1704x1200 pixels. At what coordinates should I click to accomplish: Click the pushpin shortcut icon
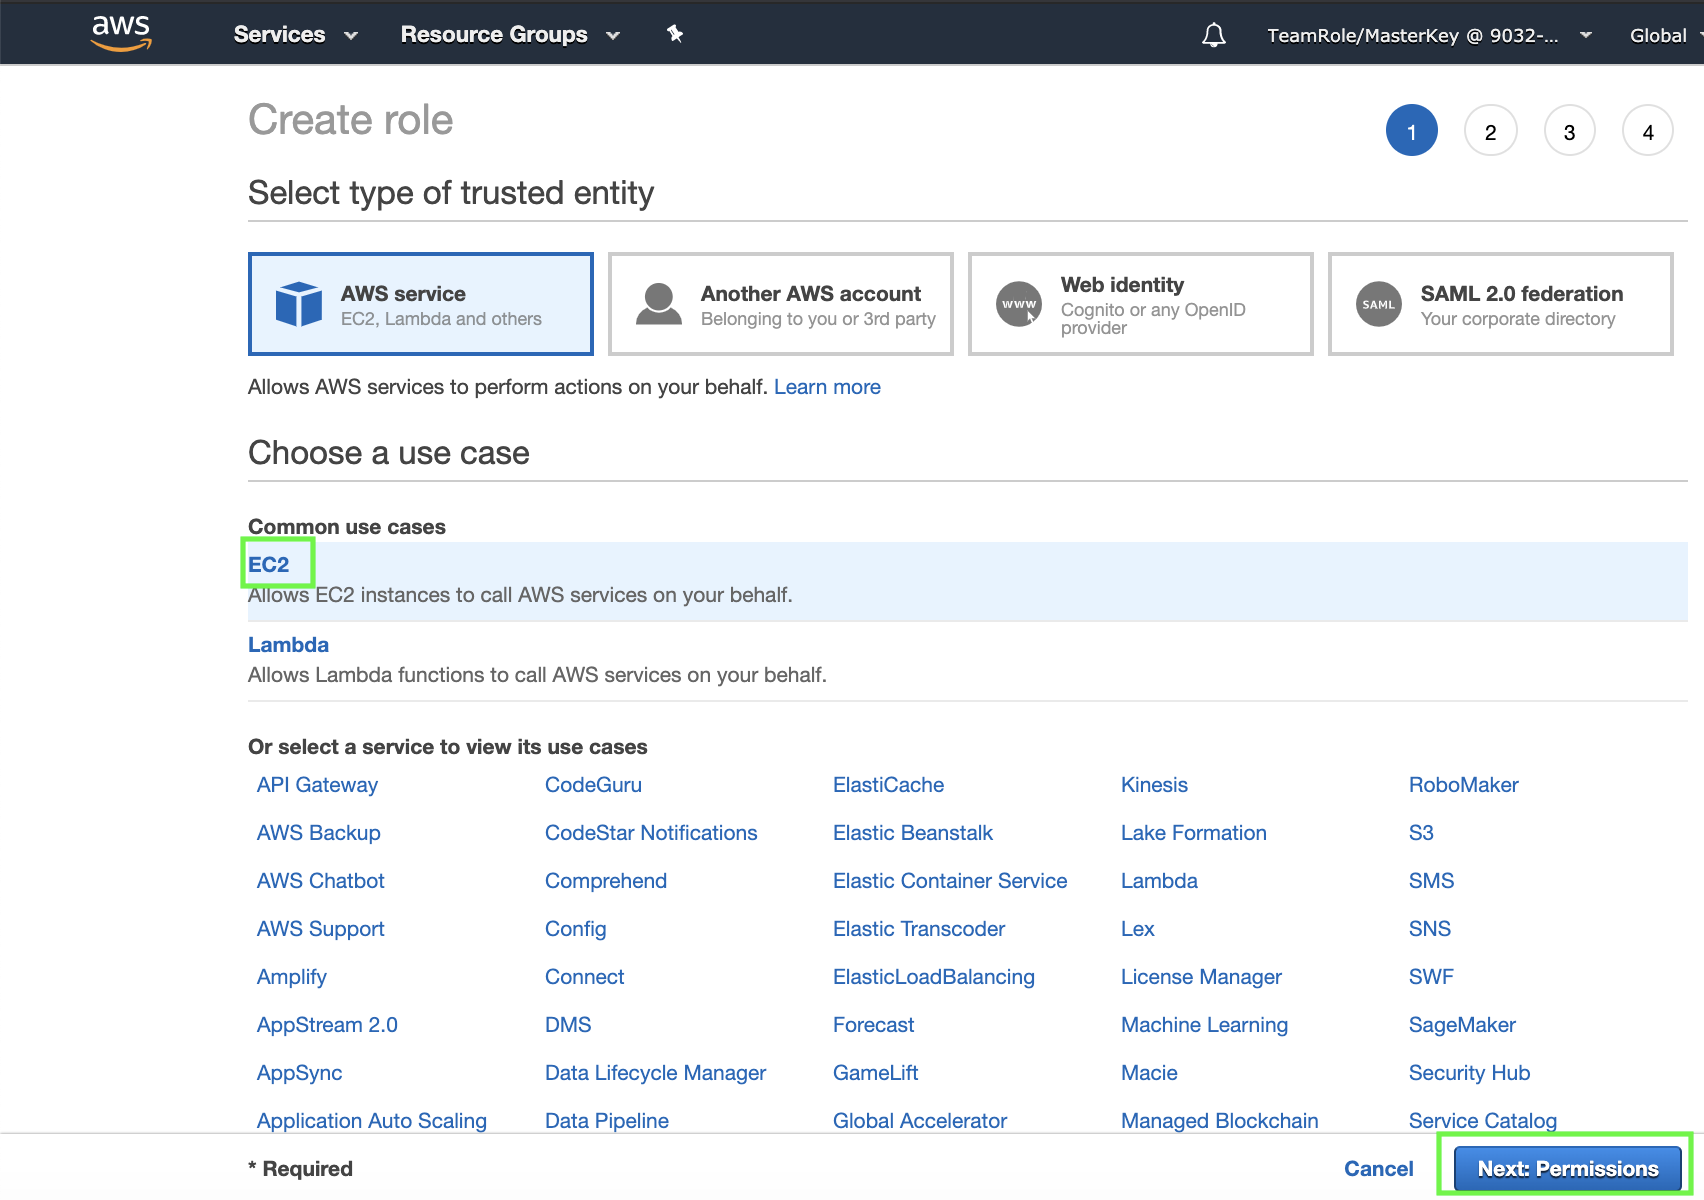(675, 34)
